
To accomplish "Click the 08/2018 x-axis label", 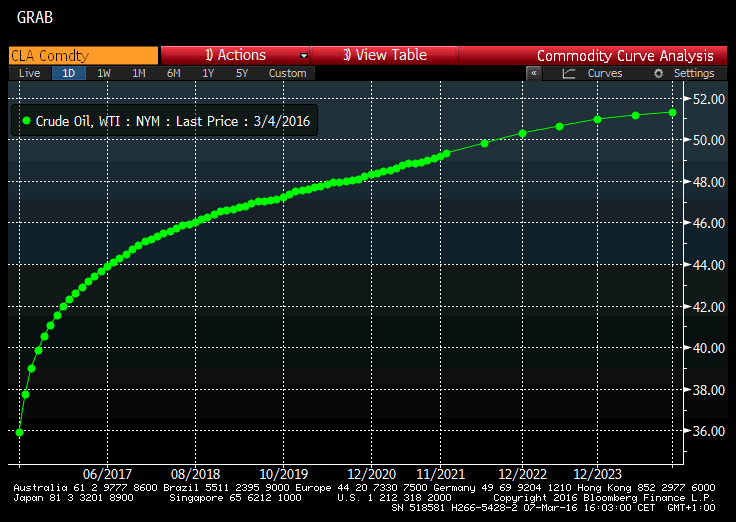I will pyautogui.click(x=195, y=474).
